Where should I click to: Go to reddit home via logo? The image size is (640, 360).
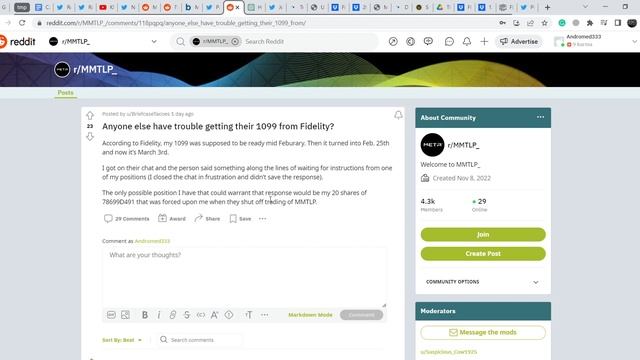(x=18, y=41)
